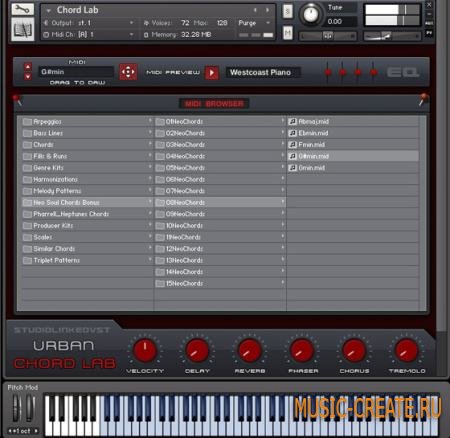
Task: Adjust the Chorus knob
Action: click(354, 350)
